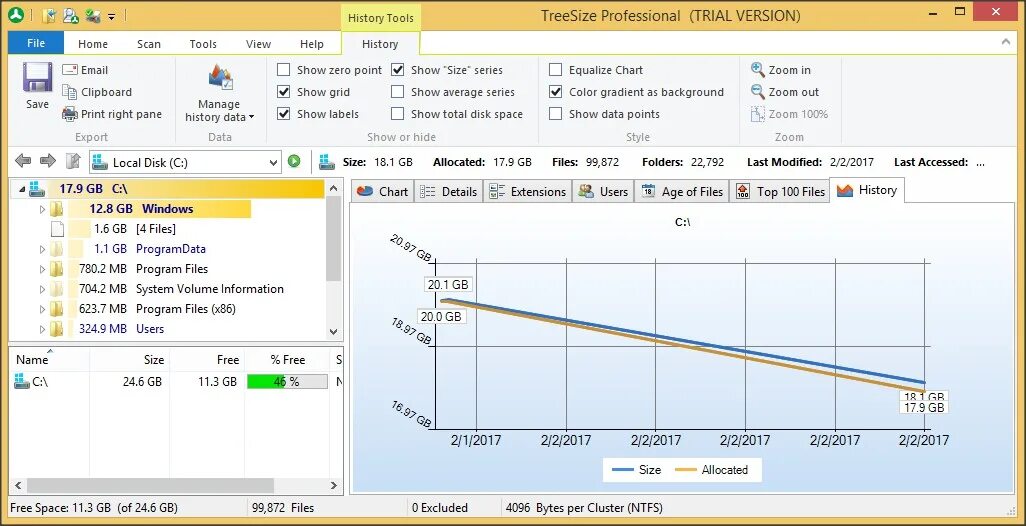This screenshot has width=1026, height=526.
Task: Enable the Show zero point checkbox
Action: [284, 70]
